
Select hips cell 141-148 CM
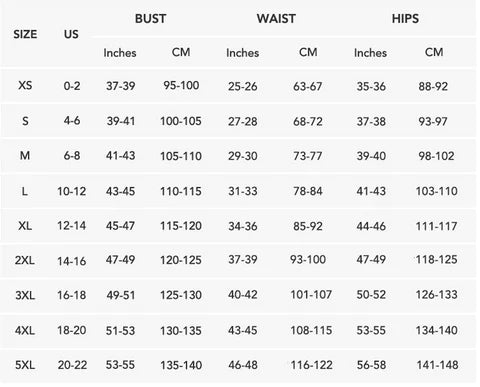(x=437, y=365)
